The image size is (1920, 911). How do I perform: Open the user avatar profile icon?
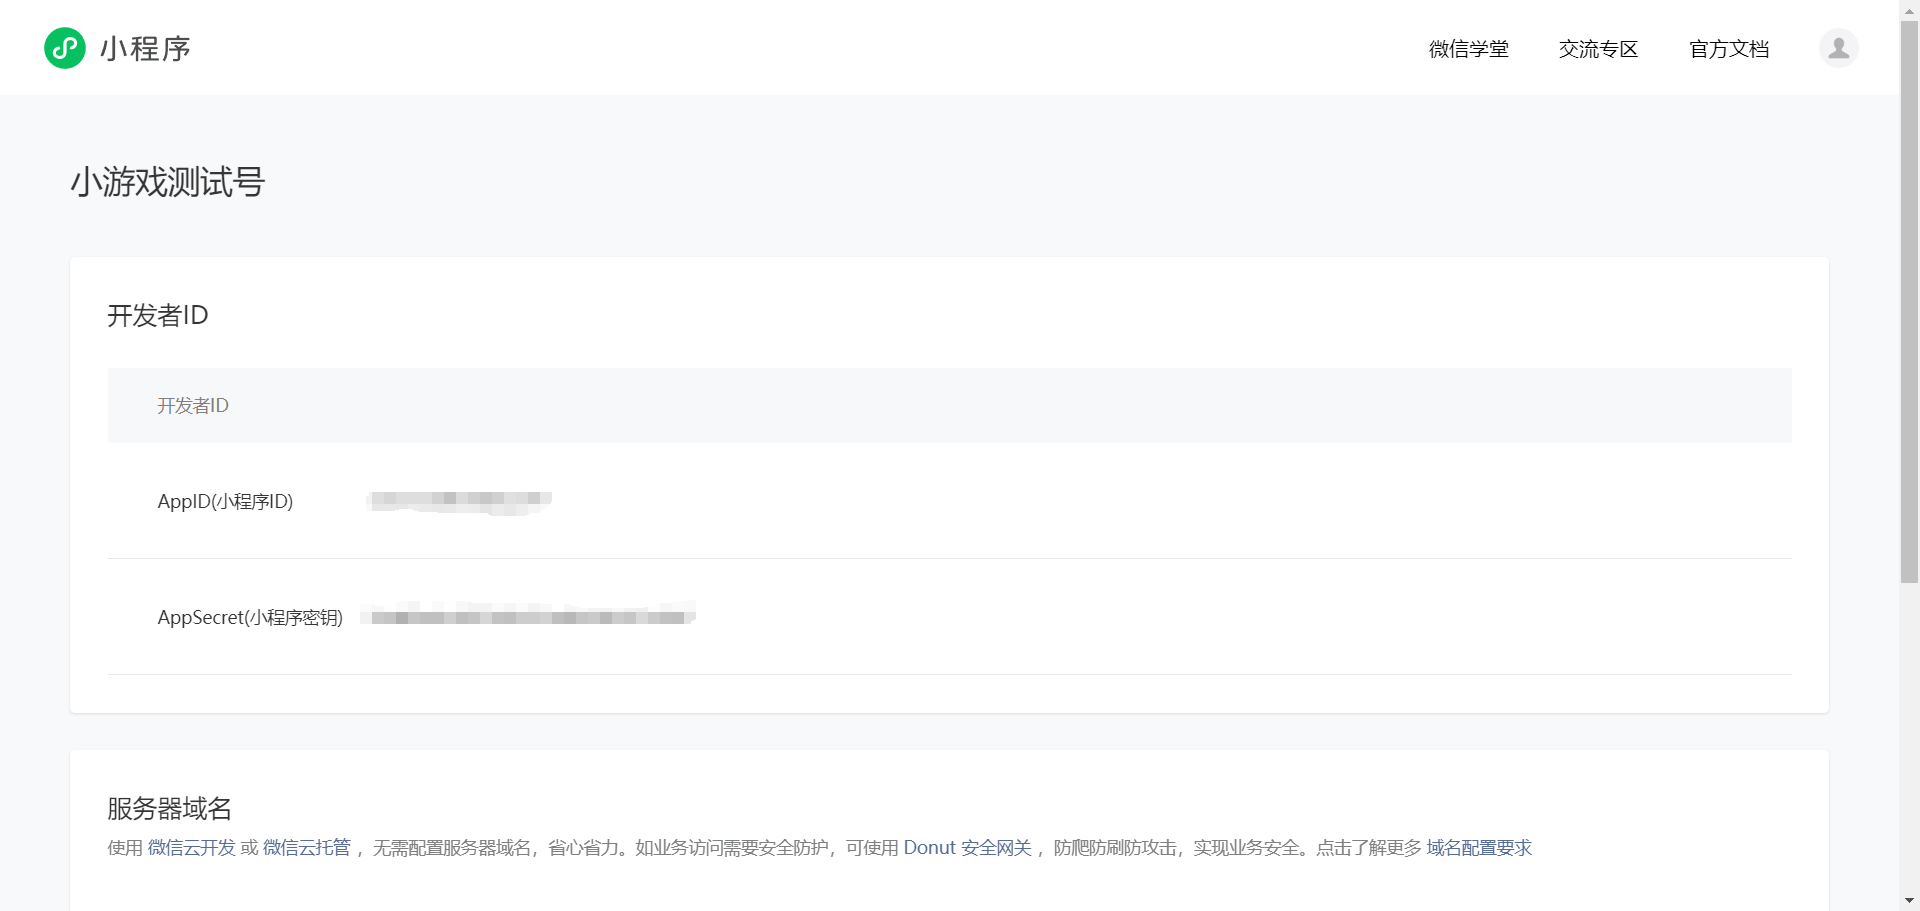[x=1838, y=48]
